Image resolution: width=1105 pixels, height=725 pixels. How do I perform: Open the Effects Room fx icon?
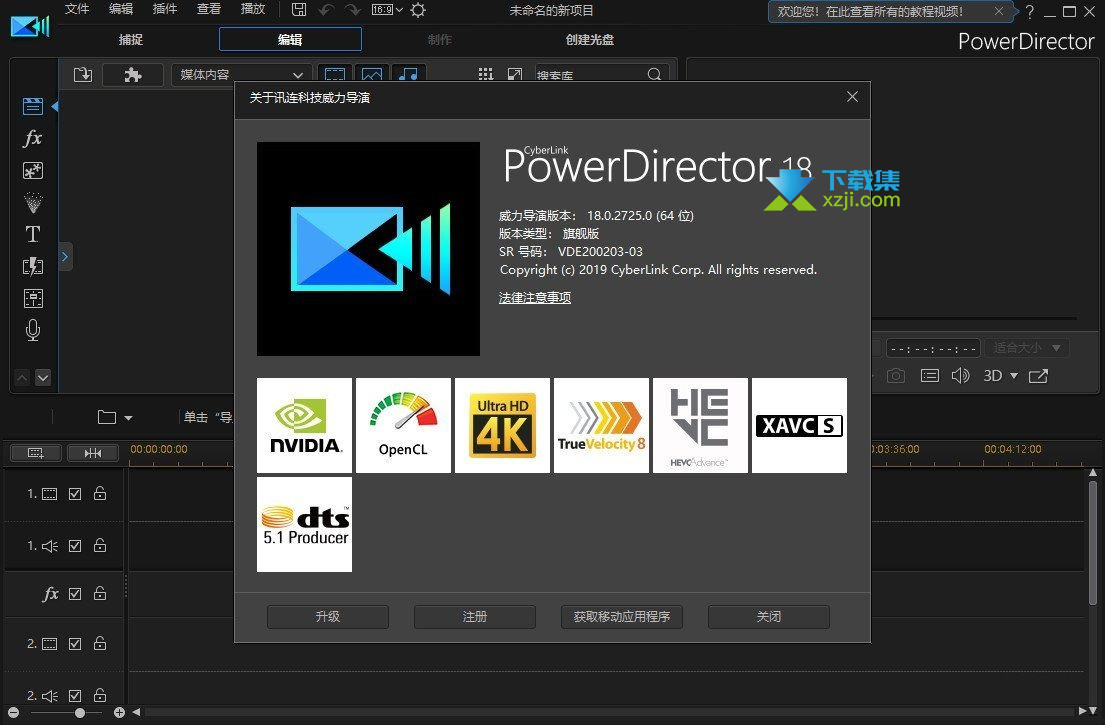[32, 138]
